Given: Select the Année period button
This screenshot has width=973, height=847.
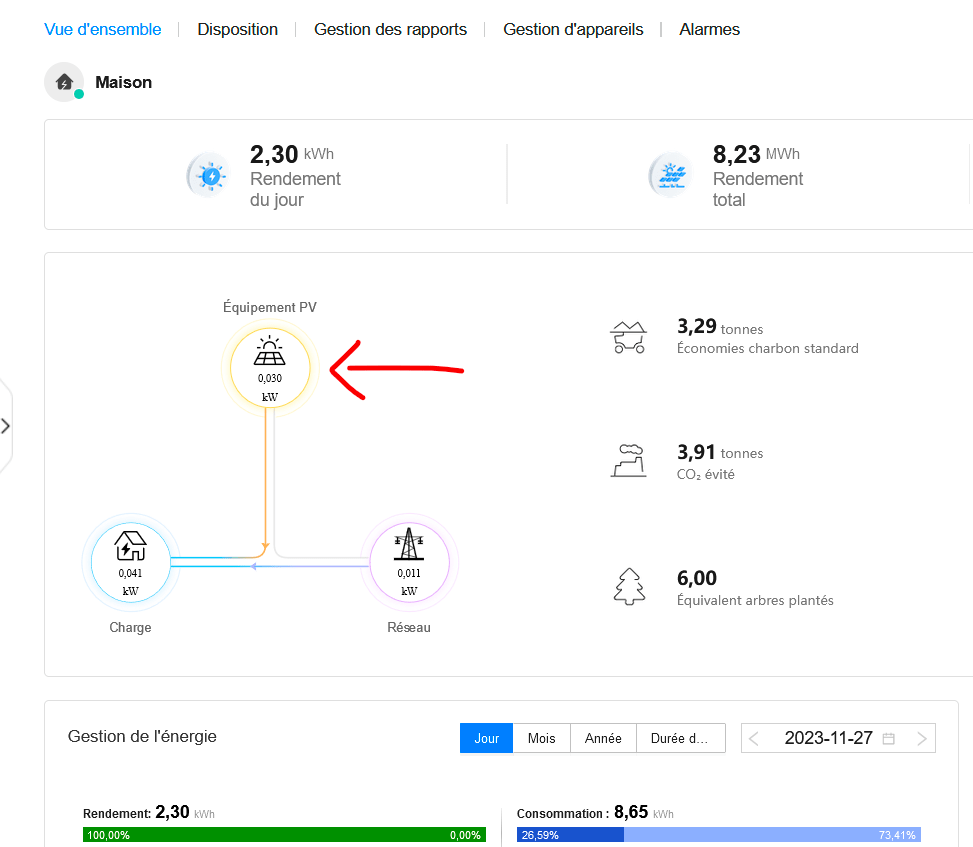Looking at the screenshot, I should point(603,739).
